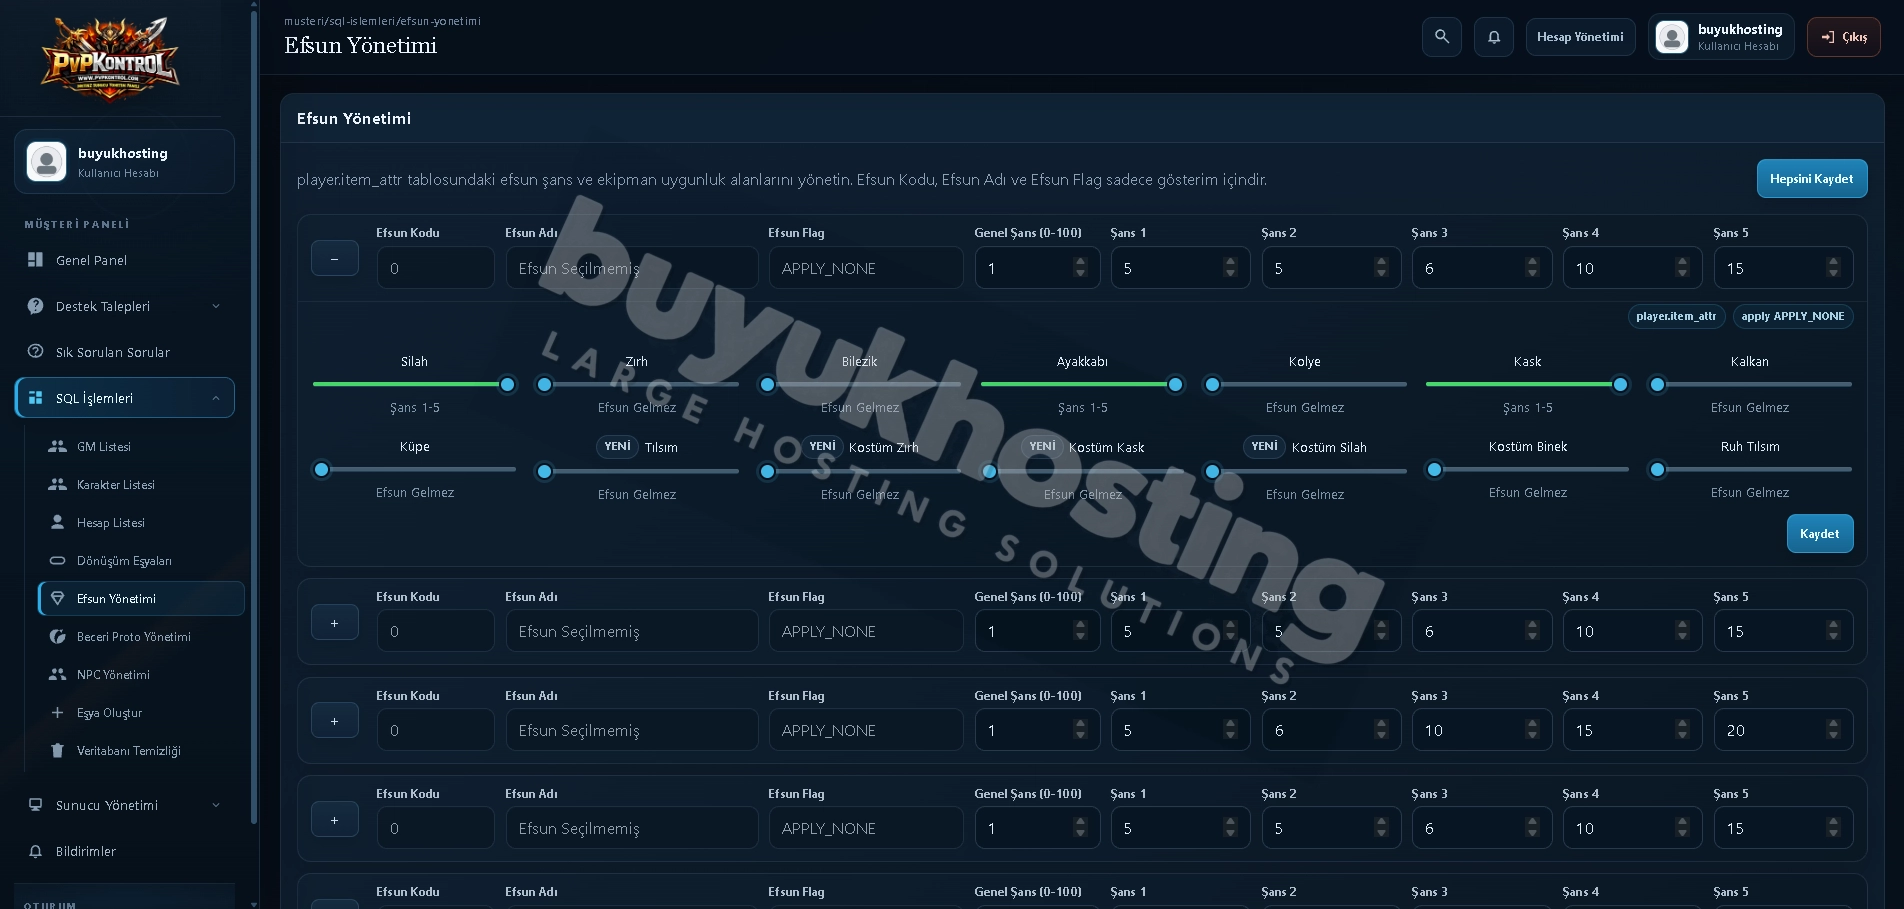Save the expanded row with Kaydet
Image resolution: width=1904 pixels, height=909 pixels.
1819,534
